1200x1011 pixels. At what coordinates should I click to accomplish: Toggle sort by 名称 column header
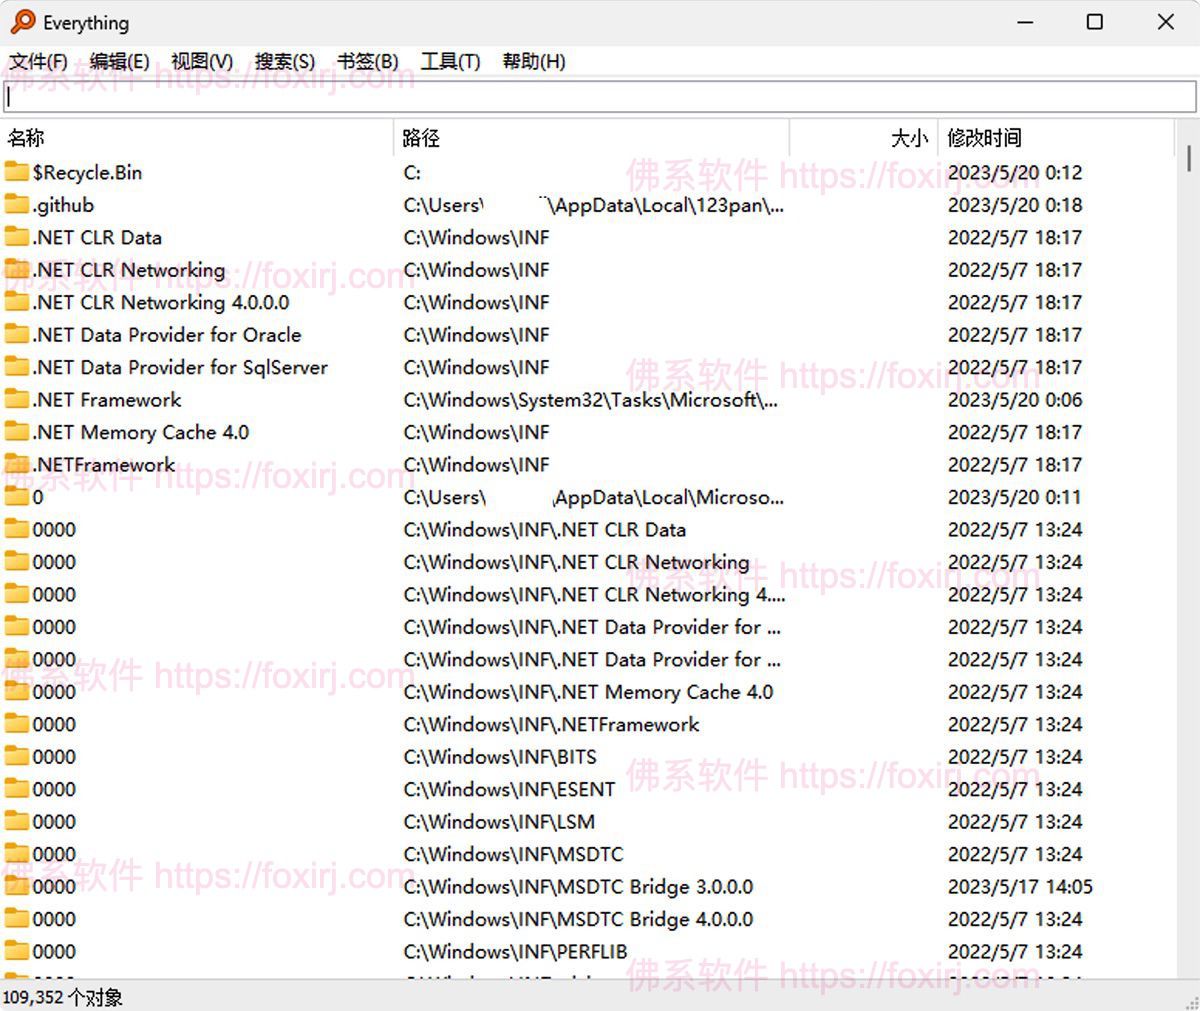pos(26,137)
